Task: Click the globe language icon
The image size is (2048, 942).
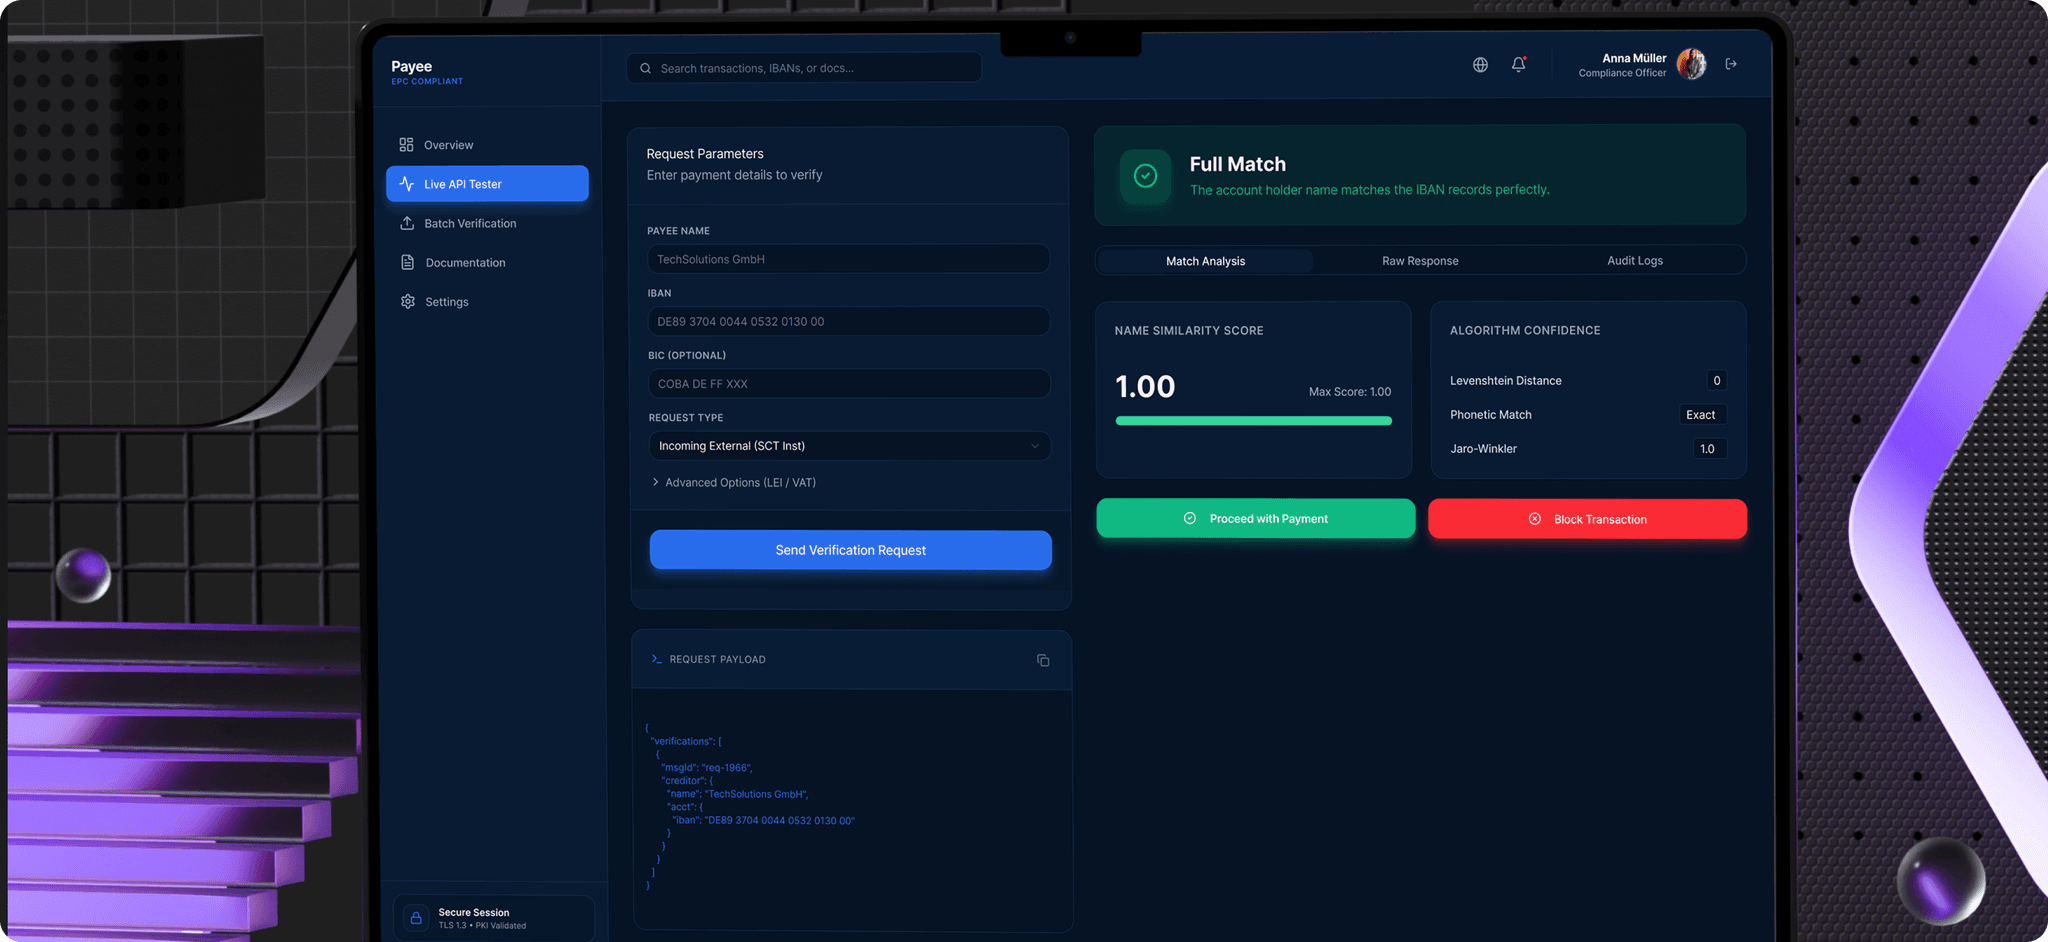Action: pos(1479,64)
